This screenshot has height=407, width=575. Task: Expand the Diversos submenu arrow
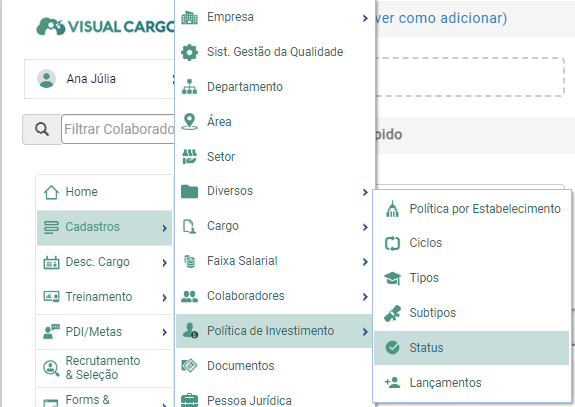(365, 192)
